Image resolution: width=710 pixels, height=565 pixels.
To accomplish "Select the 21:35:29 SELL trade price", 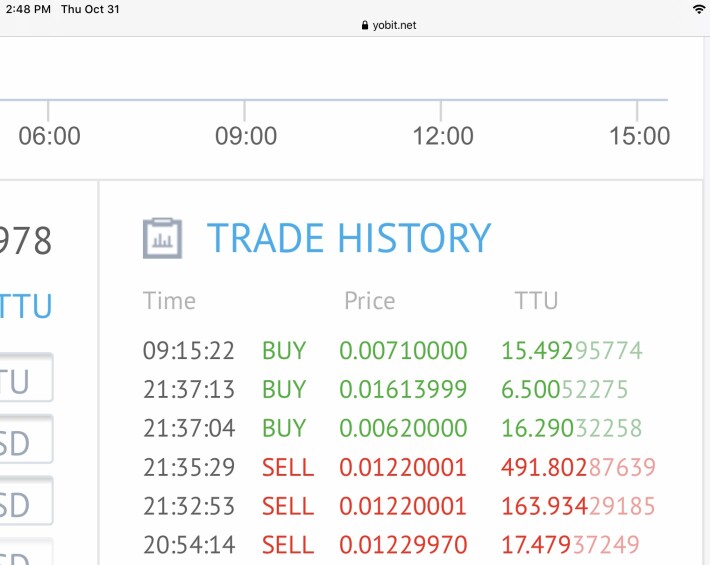I will (403, 467).
